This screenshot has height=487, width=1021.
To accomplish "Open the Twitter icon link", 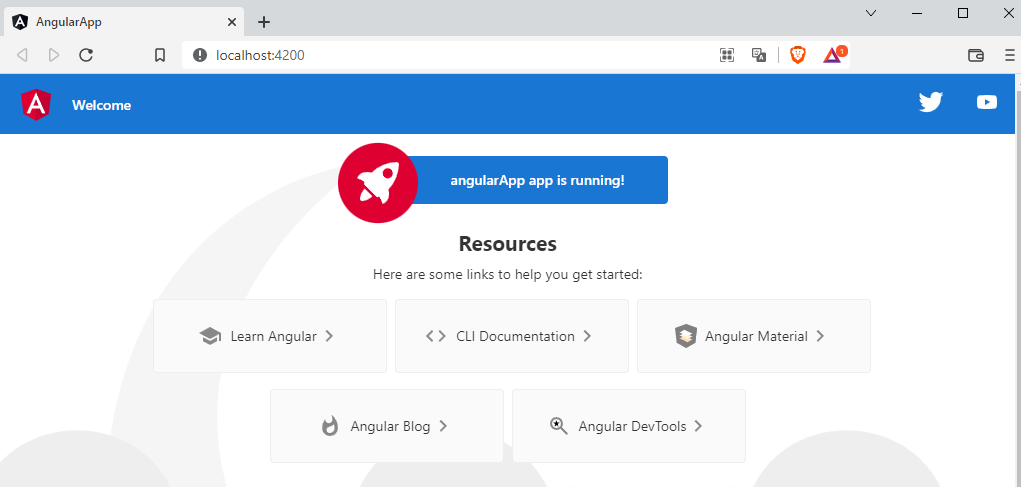I will [931, 102].
